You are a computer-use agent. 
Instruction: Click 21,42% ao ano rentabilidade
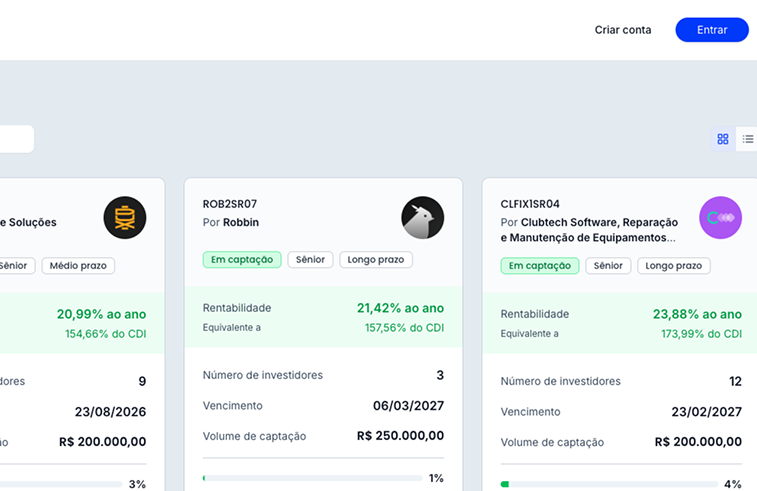[x=400, y=308]
